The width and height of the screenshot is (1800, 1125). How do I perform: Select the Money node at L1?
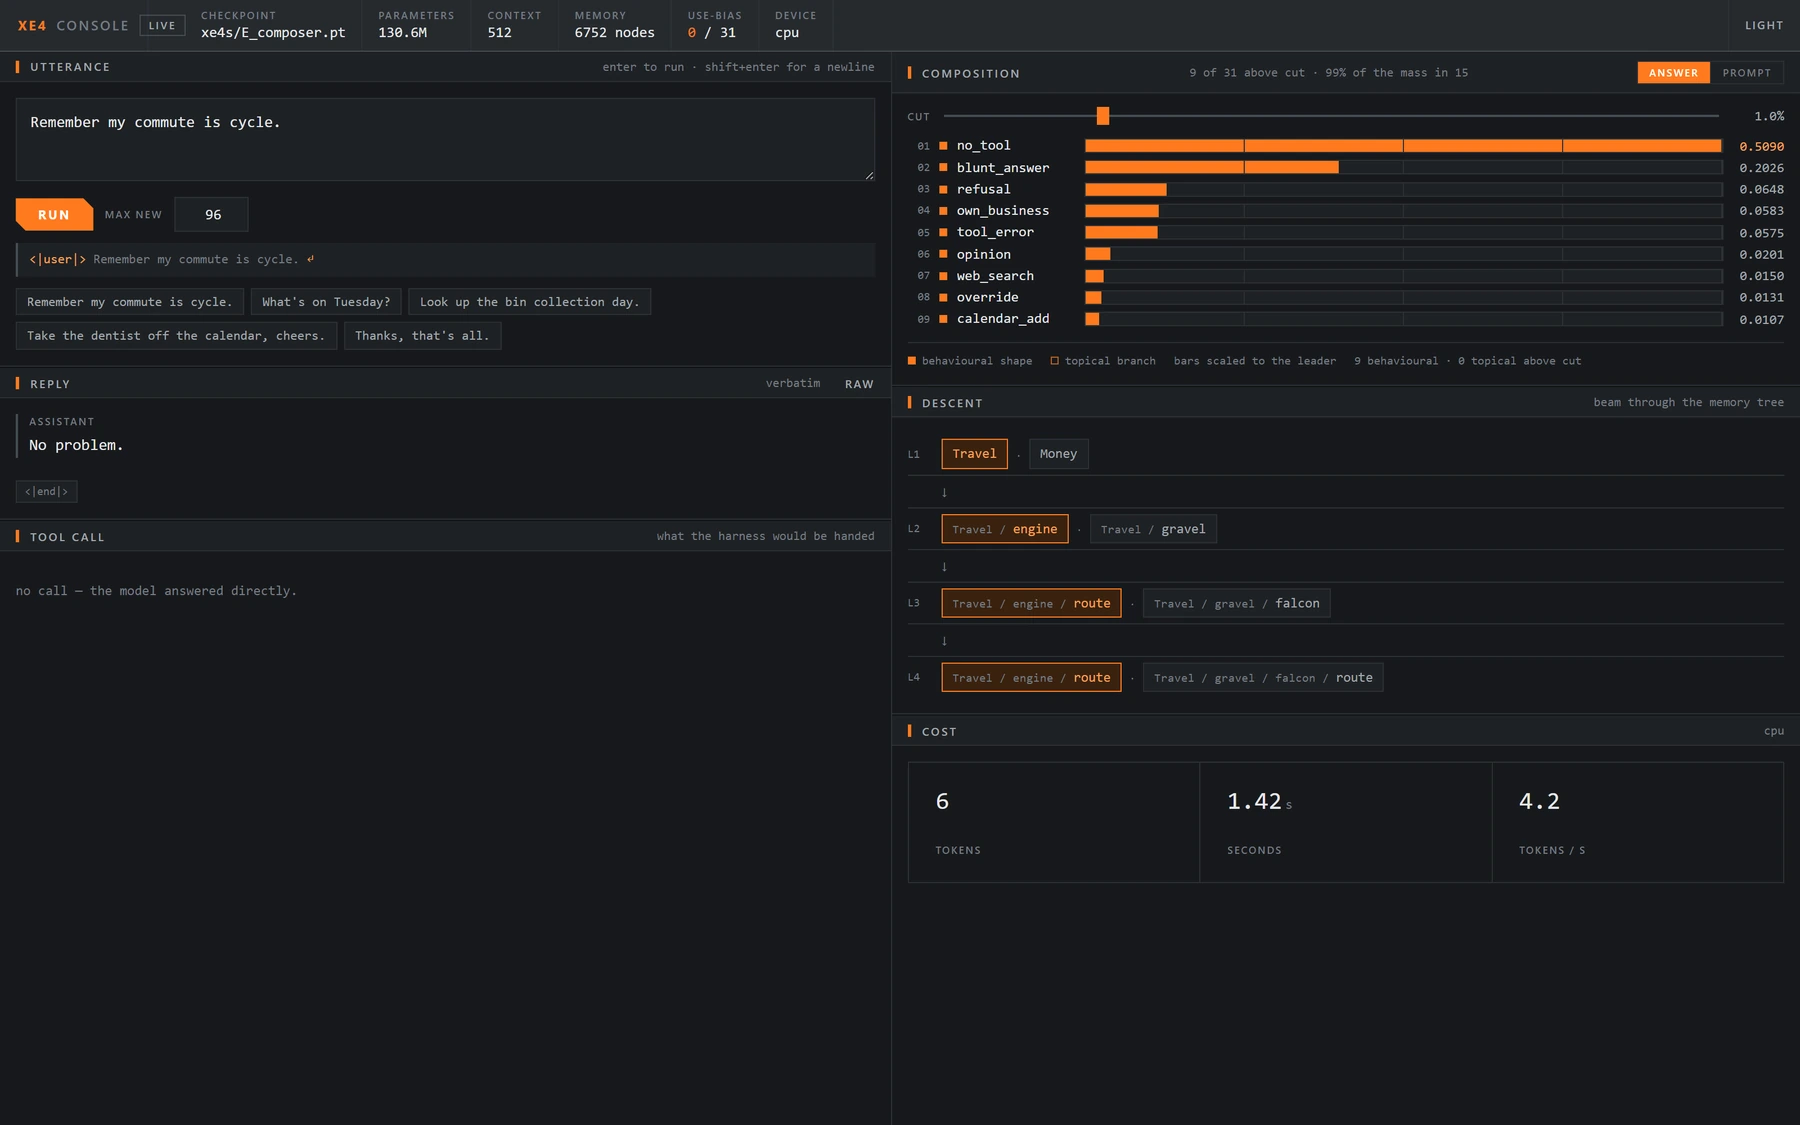(x=1058, y=454)
